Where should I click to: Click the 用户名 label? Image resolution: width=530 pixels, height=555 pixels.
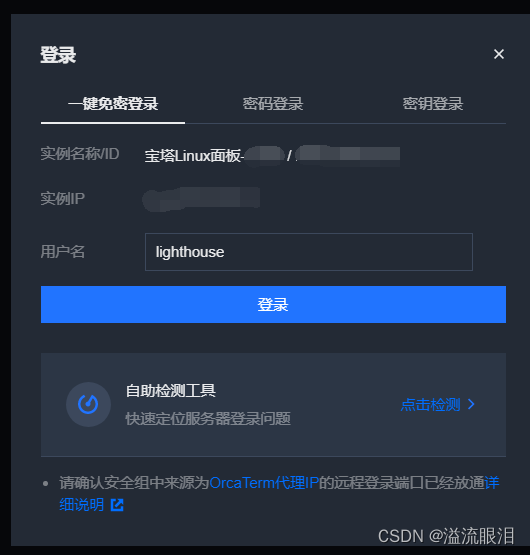[63, 252]
